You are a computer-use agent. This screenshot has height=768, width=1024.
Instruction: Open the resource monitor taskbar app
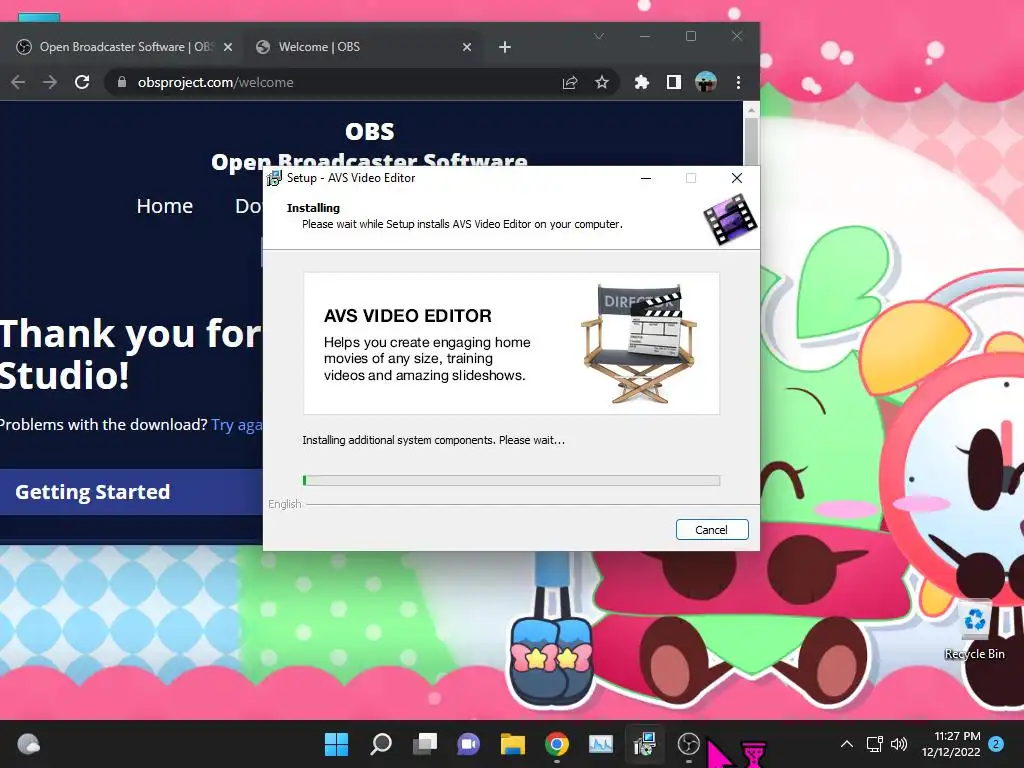[601, 744]
